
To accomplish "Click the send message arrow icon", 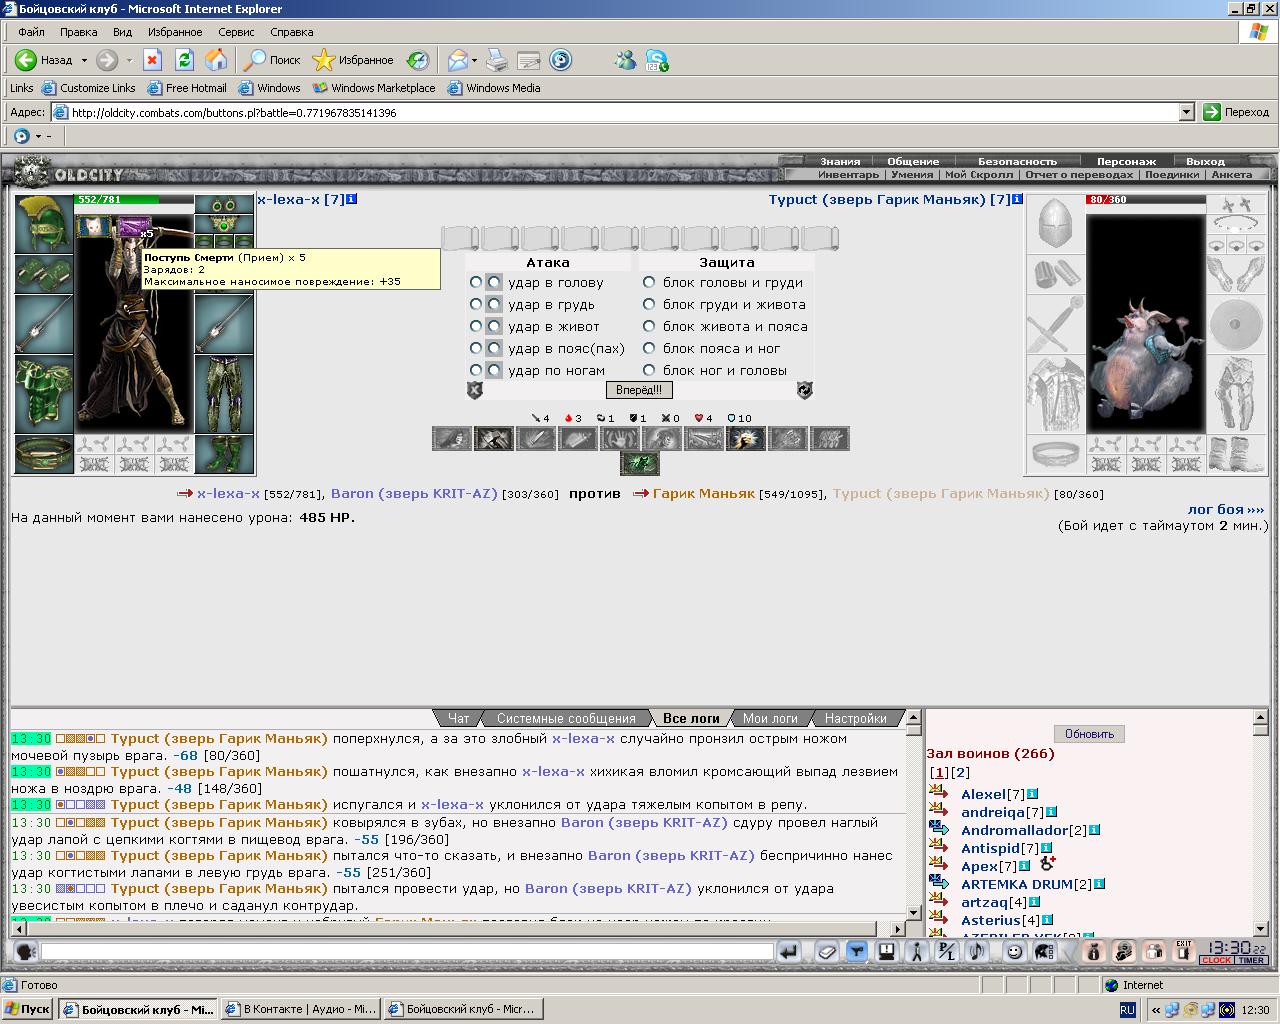I will pyautogui.click(x=789, y=952).
